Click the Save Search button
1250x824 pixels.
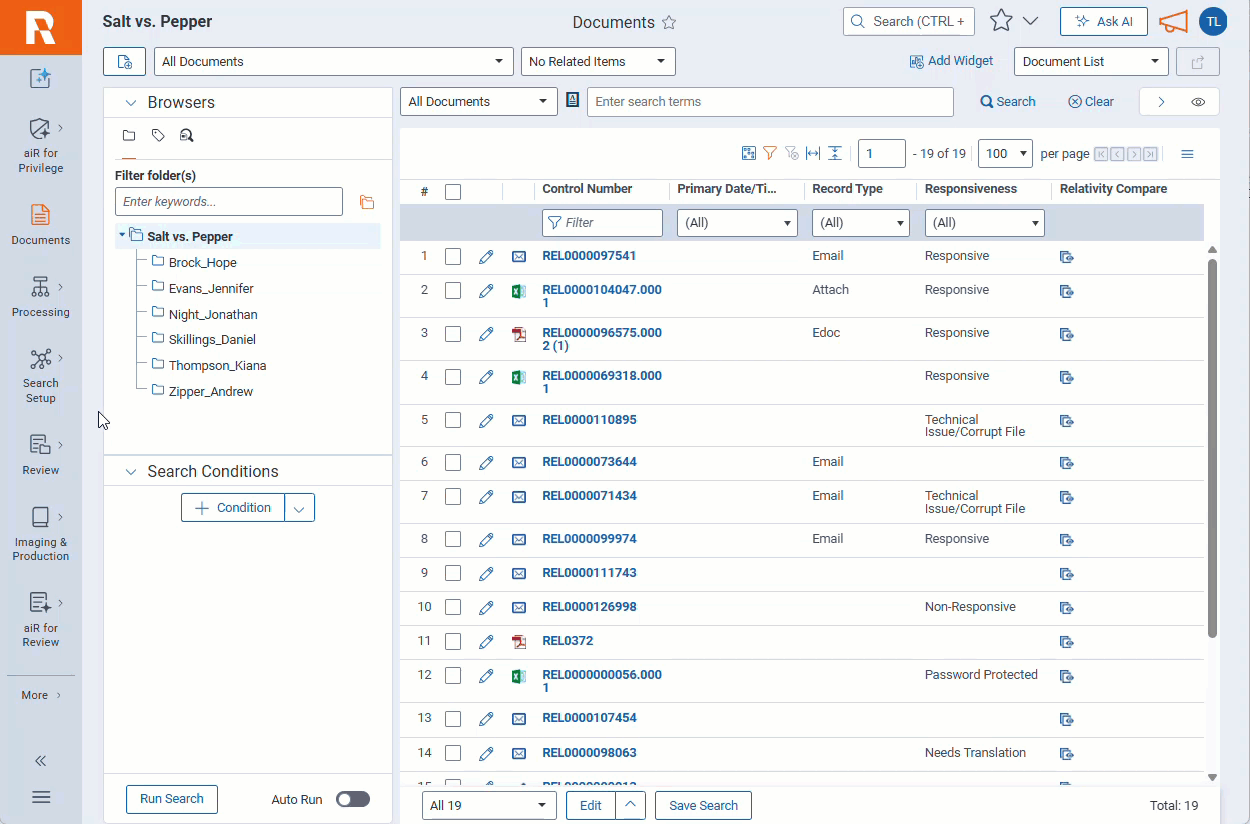[x=703, y=805]
